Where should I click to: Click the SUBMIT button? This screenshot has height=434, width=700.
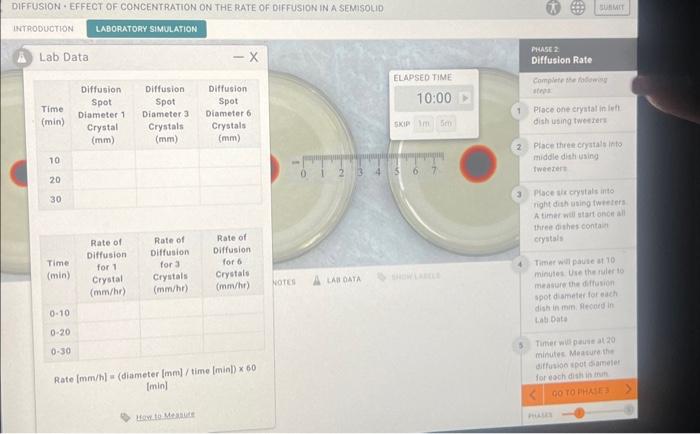(x=612, y=8)
